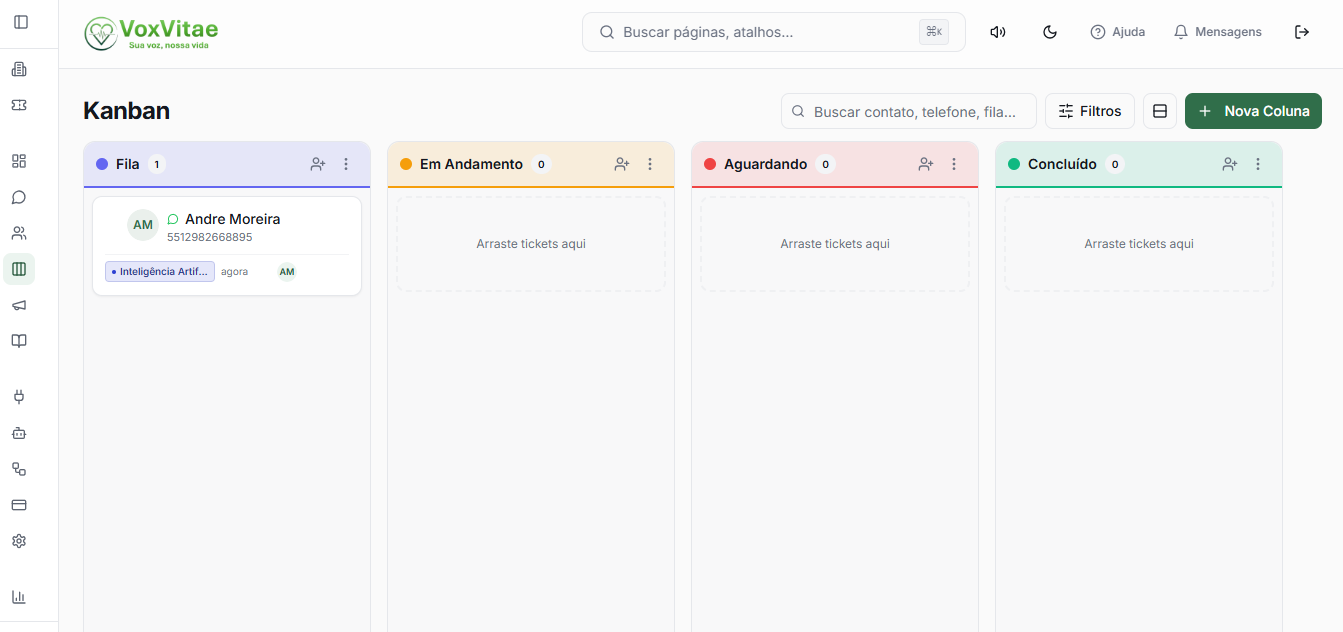Assign user in Concluído column
This screenshot has height=632, width=1343.
coord(1230,164)
